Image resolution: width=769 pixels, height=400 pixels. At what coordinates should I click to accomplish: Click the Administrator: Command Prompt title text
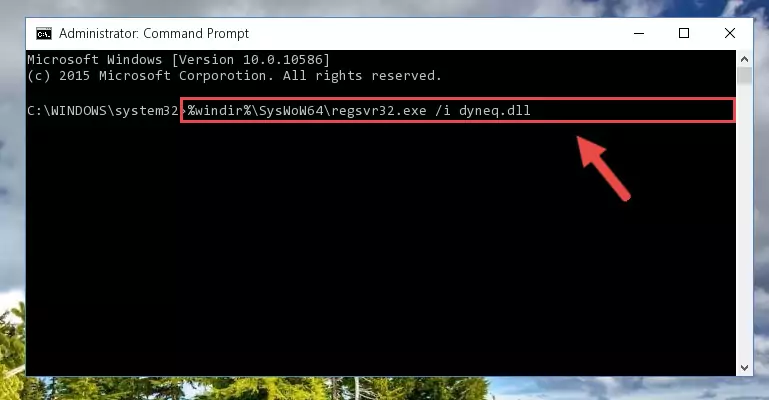(x=154, y=33)
